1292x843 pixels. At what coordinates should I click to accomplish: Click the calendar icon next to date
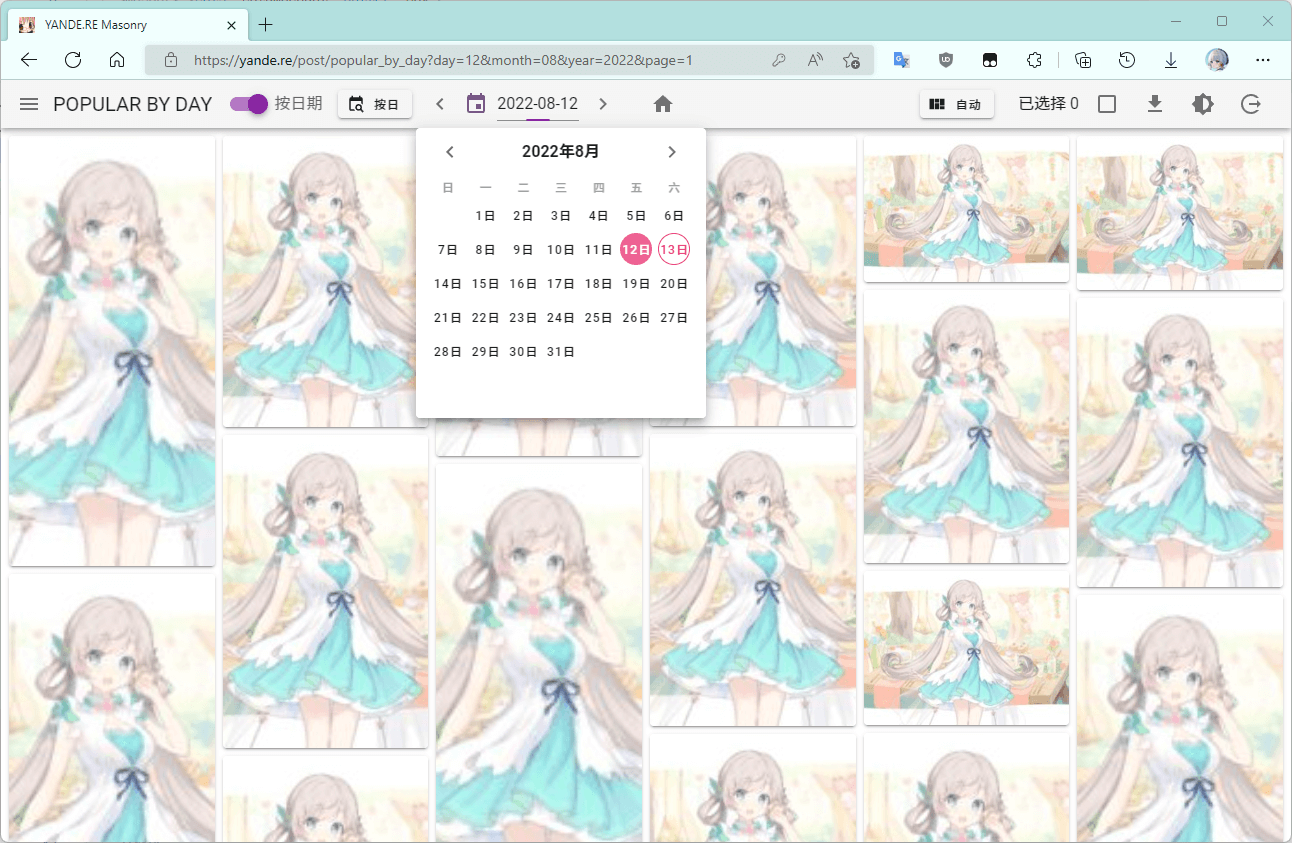(x=477, y=104)
